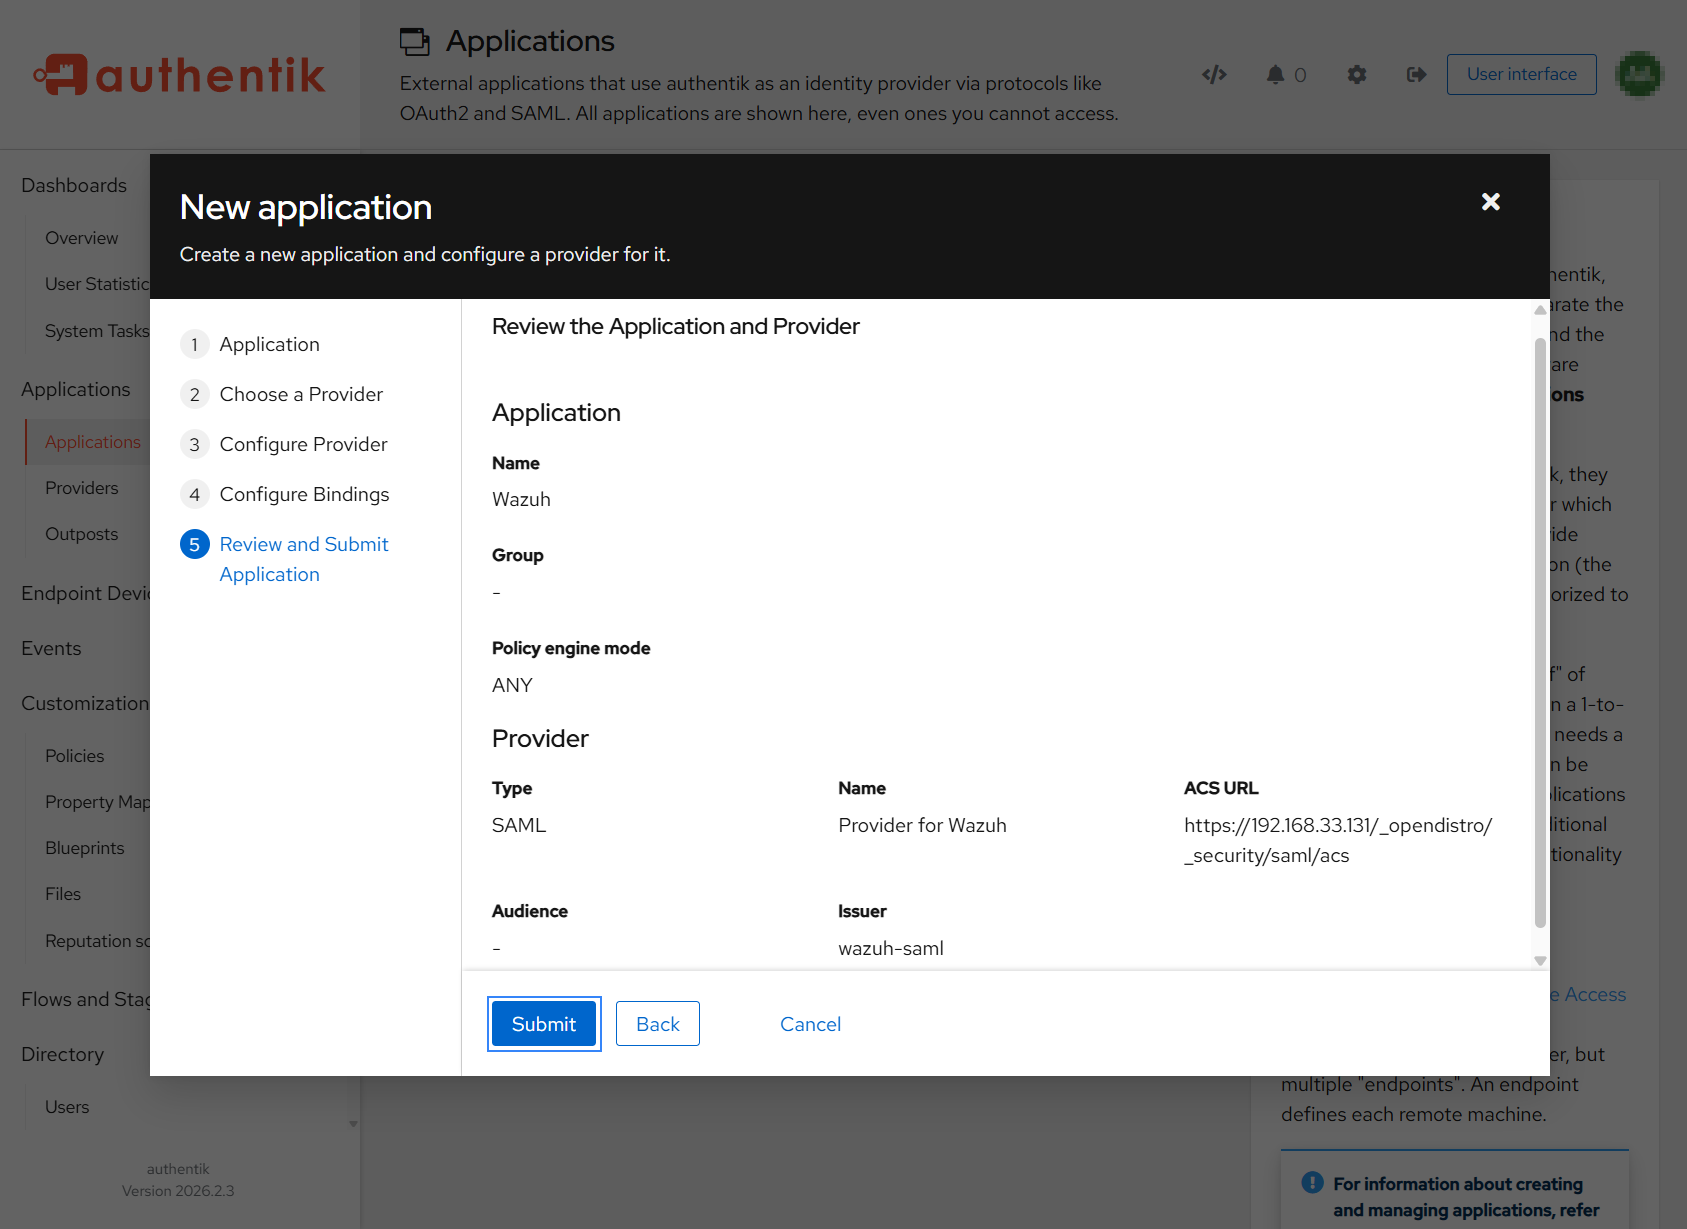Open Property Mappings in sidebar
The height and width of the screenshot is (1229, 1687).
click(97, 802)
